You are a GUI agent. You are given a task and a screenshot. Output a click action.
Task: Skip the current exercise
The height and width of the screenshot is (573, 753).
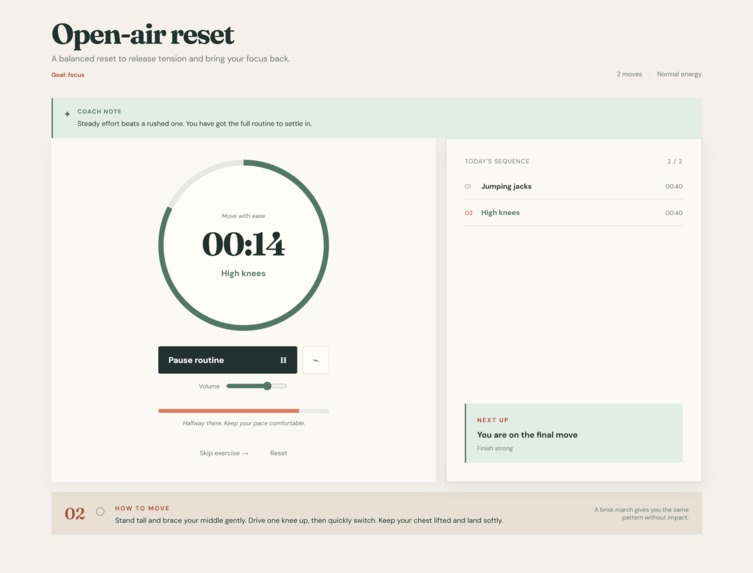tap(224, 453)
